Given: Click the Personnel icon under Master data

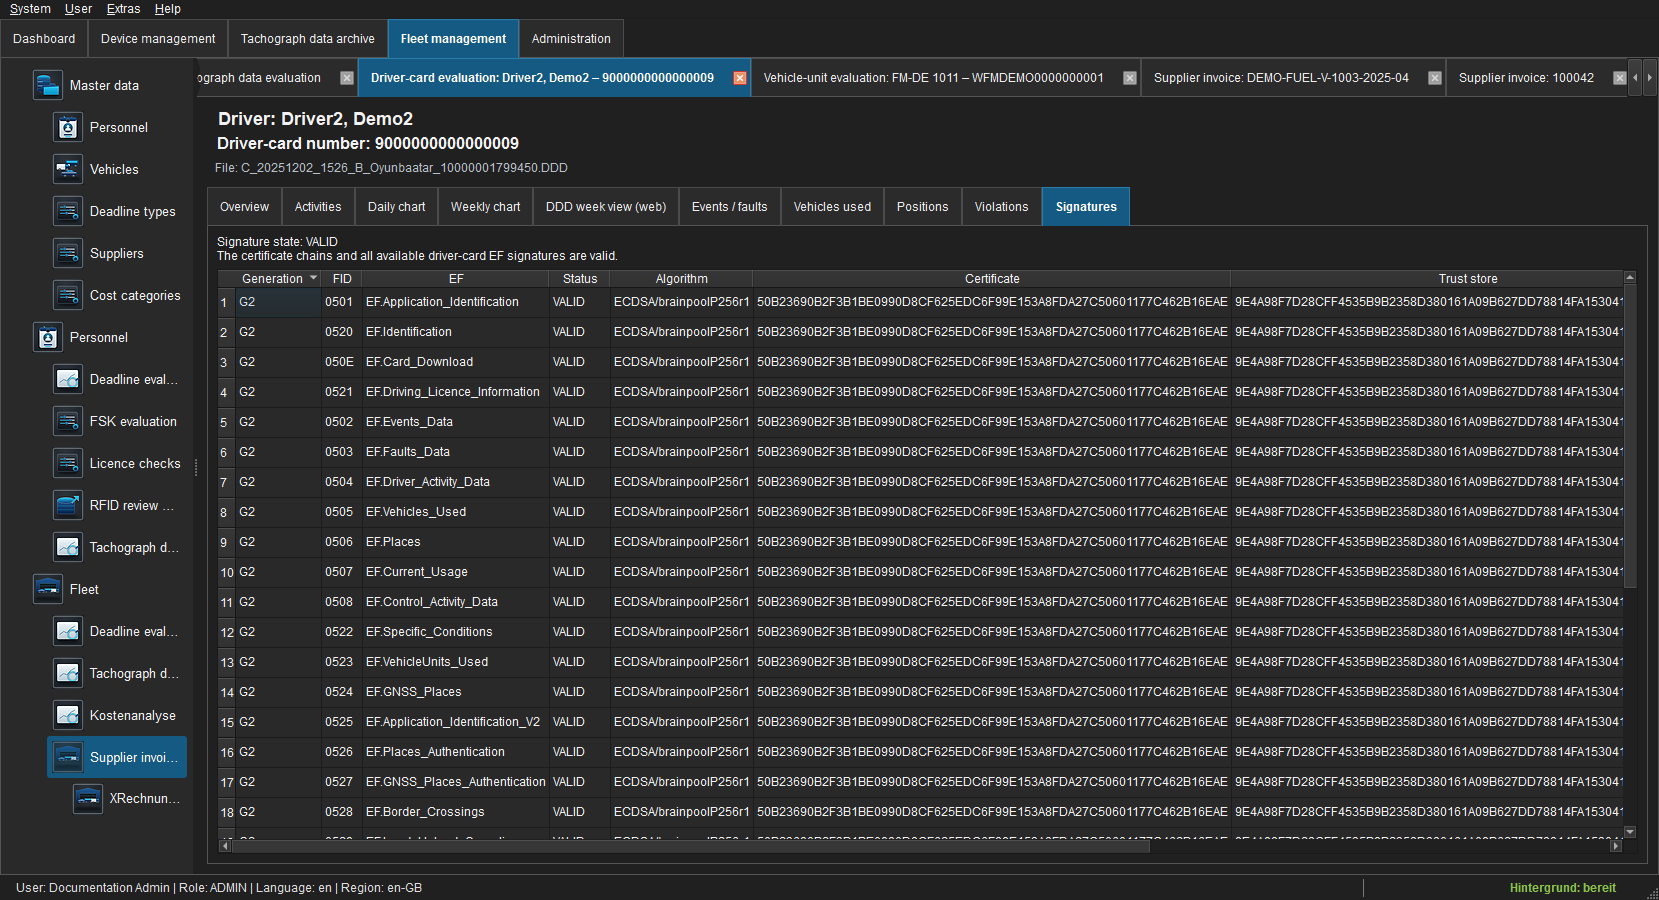Looking at the screenshot, I should 67,127.
